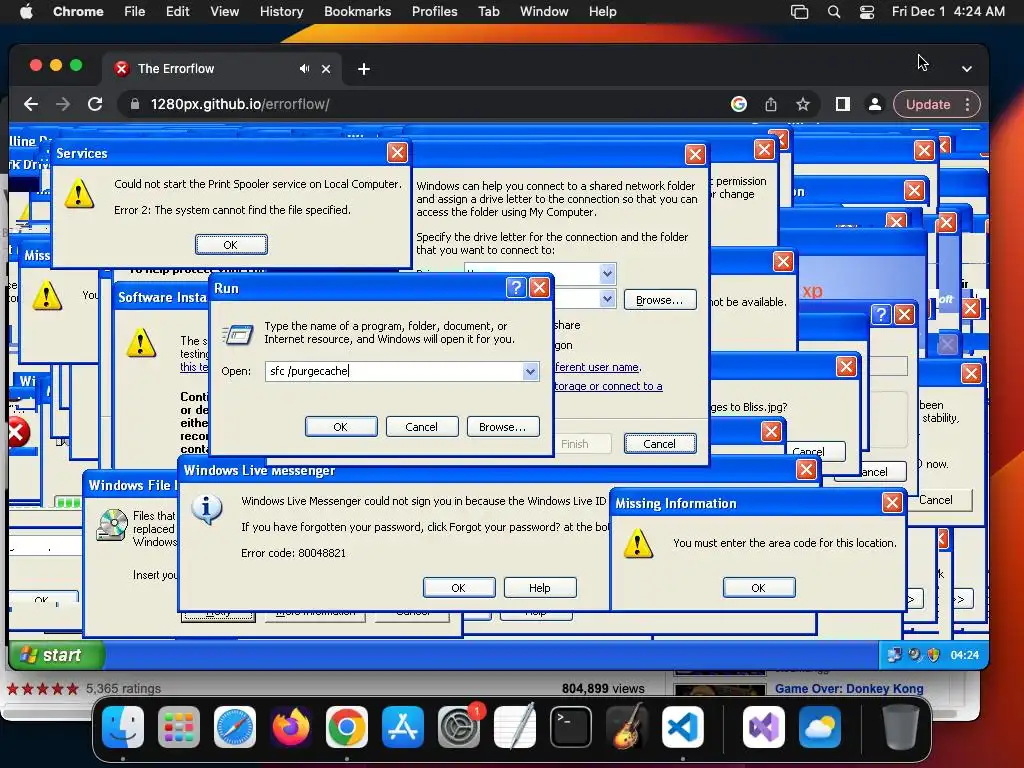Viewport: 1024px width, 768px height.
Task: Open the History menu
Action: 281,12
